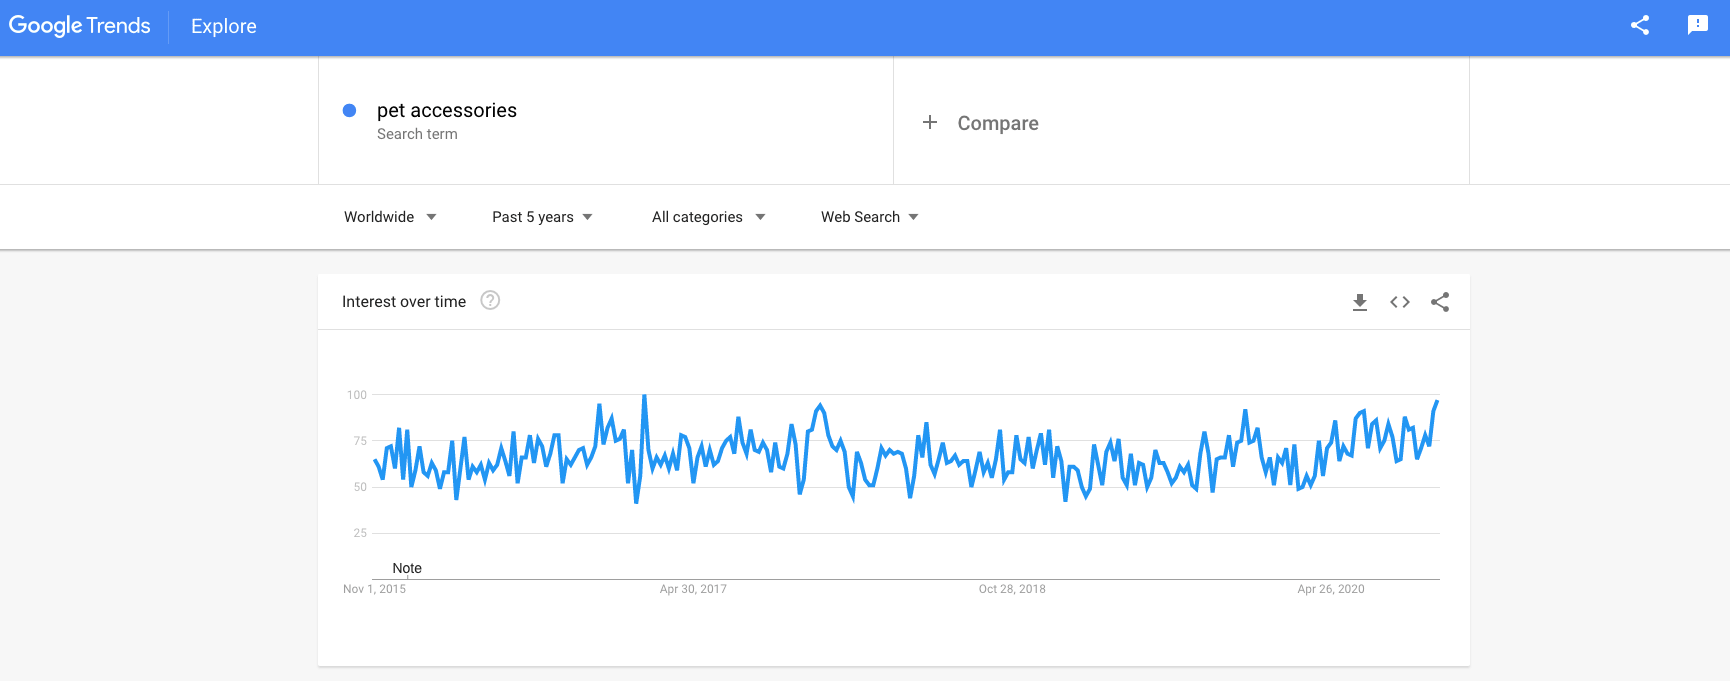
Task: Change the Past 5 years time range
Action: (x=540, y=216)
